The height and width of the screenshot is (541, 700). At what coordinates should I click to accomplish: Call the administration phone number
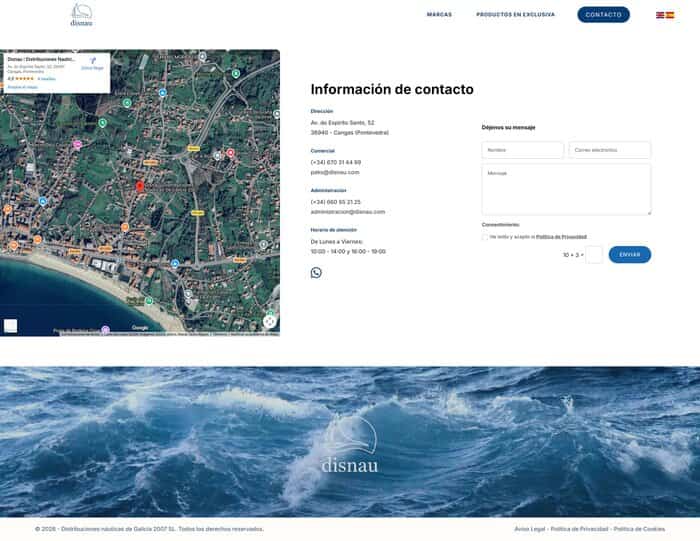tap(336, 202)
